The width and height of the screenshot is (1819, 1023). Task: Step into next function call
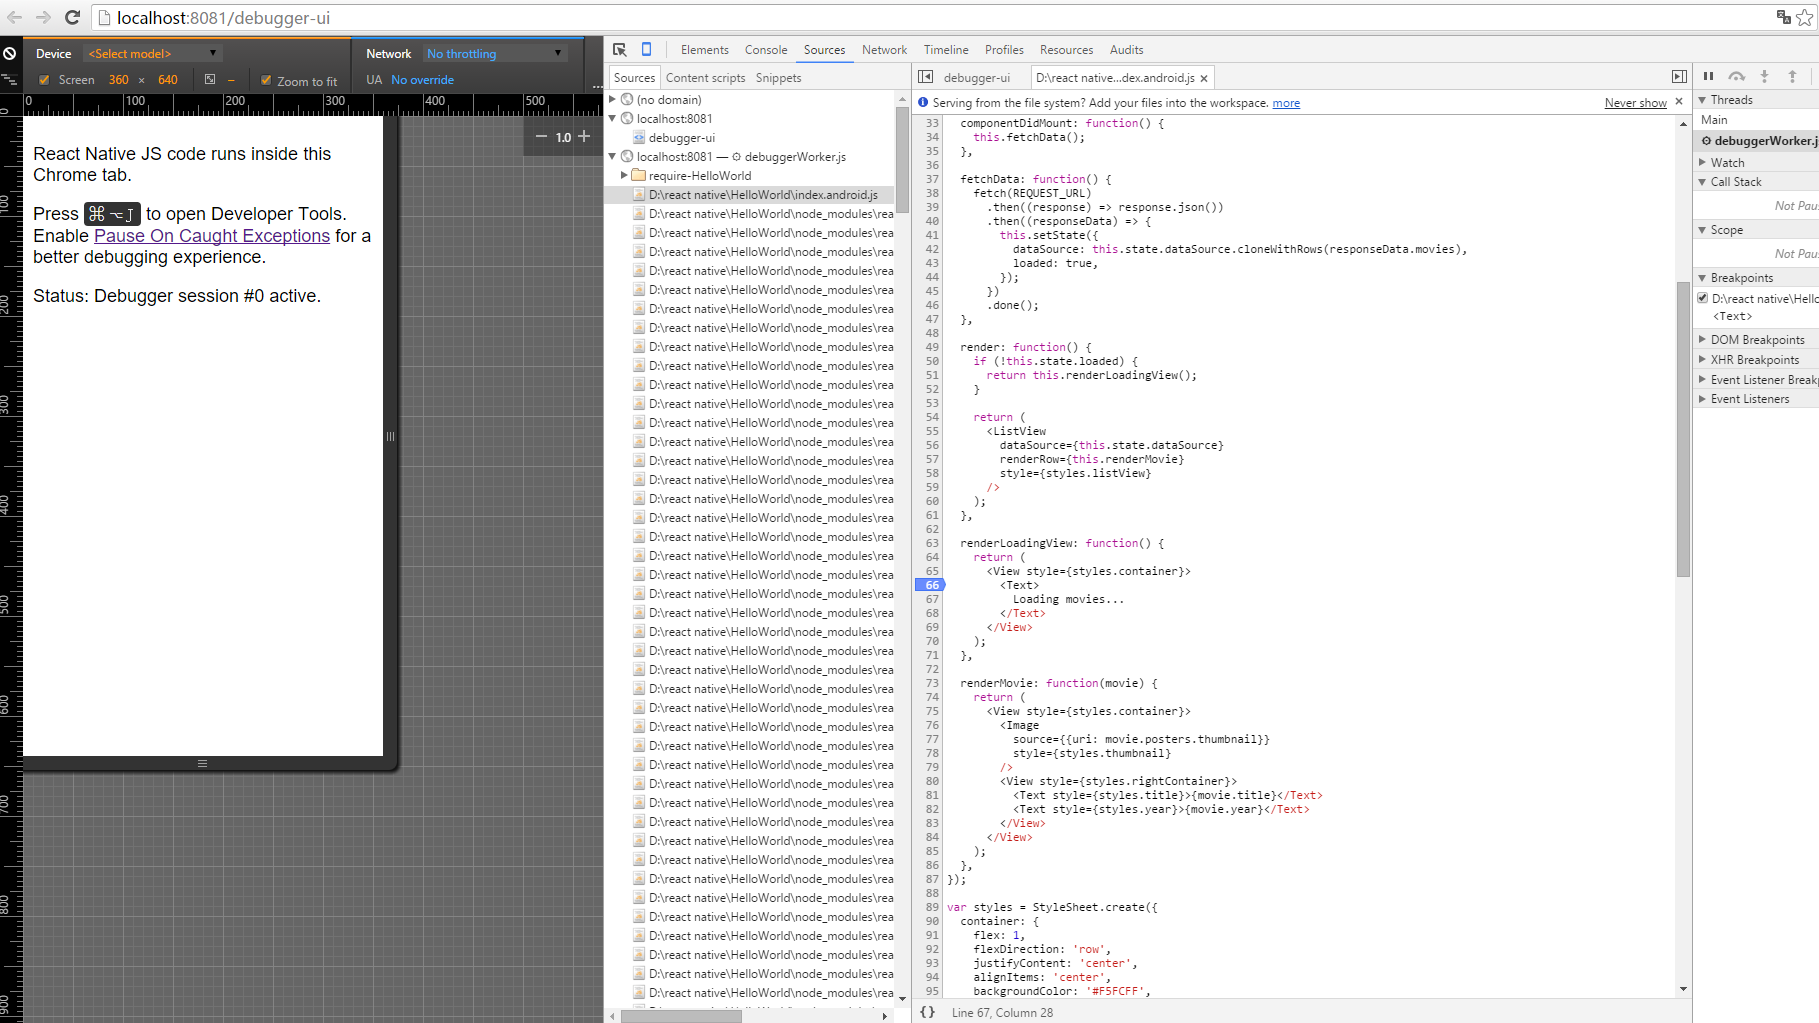click(x=1764, y=76)
